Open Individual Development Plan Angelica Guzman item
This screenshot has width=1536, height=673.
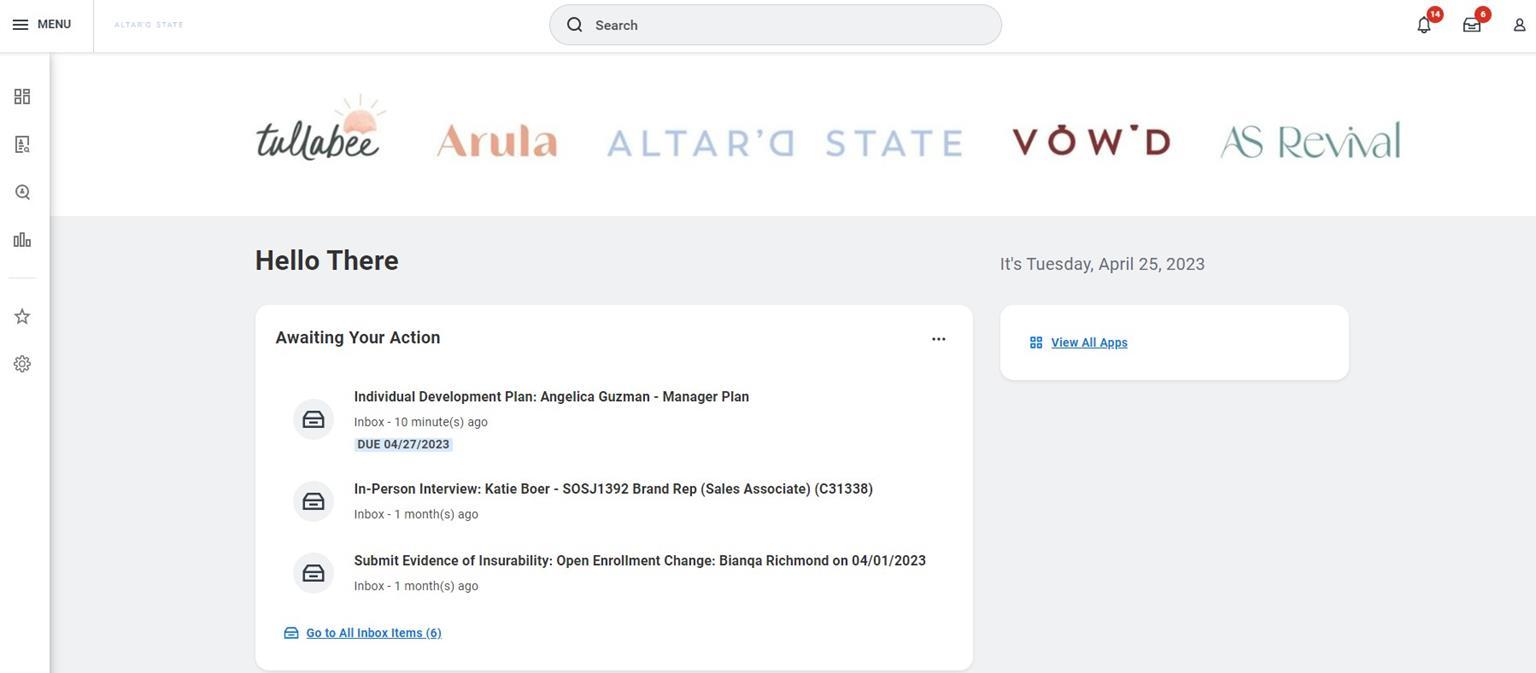click(x=551, y=397)
